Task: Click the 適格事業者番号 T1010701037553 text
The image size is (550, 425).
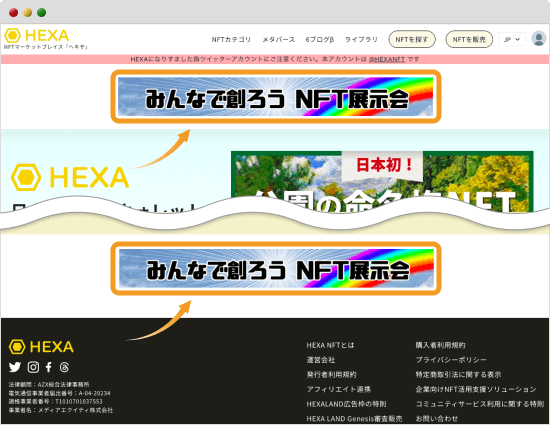Action: pyautogui.click(x=55, y=402)
